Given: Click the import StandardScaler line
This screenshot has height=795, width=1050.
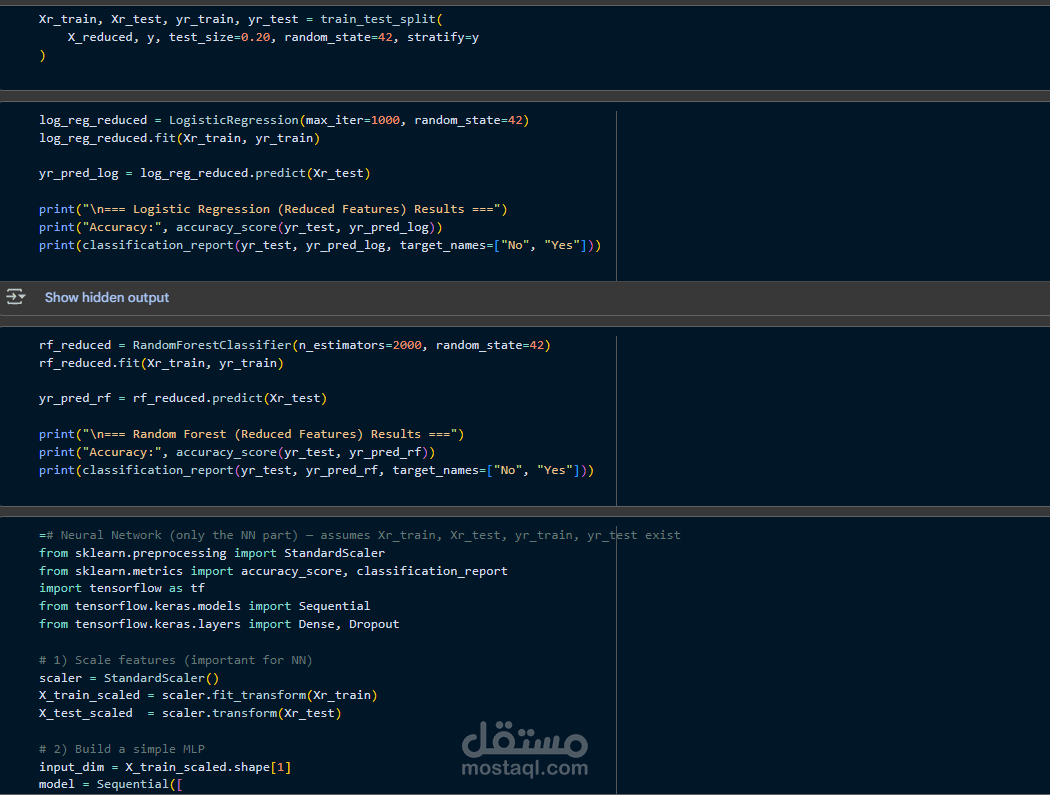Looking at the screenshot, I should pos(212,553).
